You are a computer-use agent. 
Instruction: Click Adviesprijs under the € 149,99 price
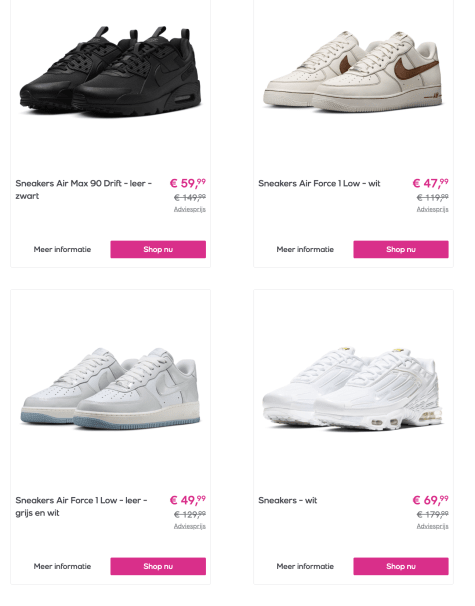pyautogui.click(x=189, y=209)
